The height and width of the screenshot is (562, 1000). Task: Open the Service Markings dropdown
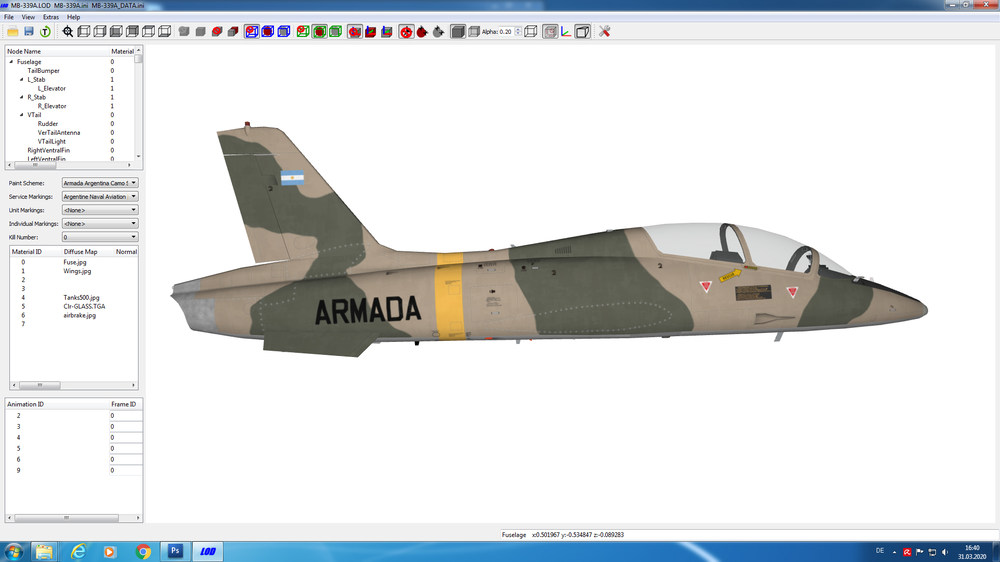pos(100,196)
